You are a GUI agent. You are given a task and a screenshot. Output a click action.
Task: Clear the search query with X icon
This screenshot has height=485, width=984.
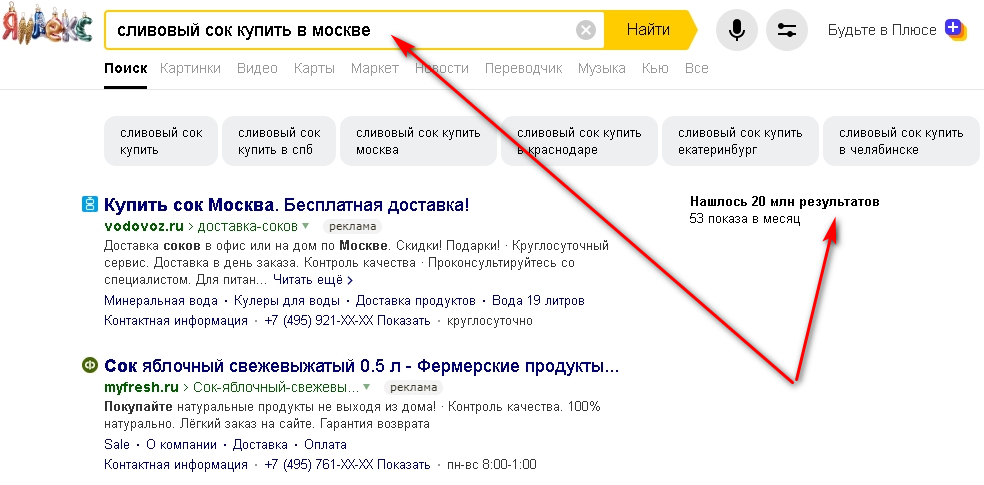tap(586, 30)
